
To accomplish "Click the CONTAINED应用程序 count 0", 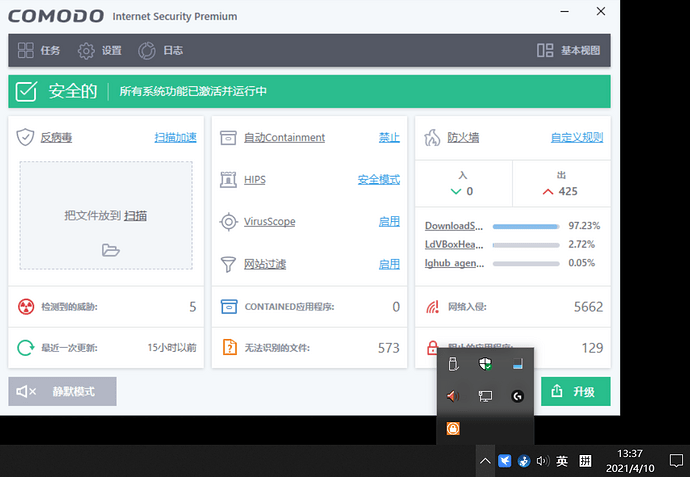I will (396, 307).
